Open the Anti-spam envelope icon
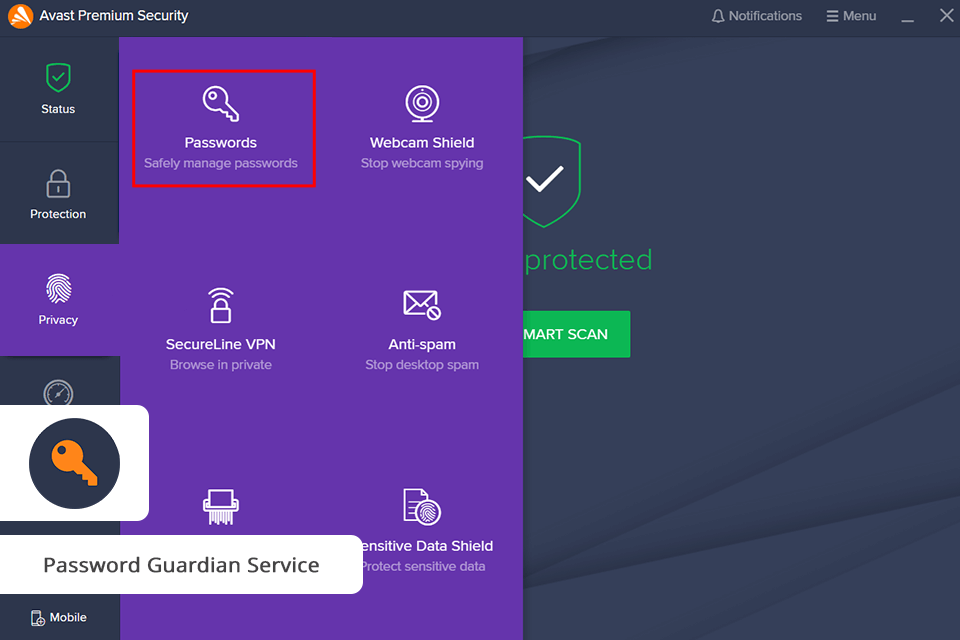960x640 pixels. click(422, 305)
